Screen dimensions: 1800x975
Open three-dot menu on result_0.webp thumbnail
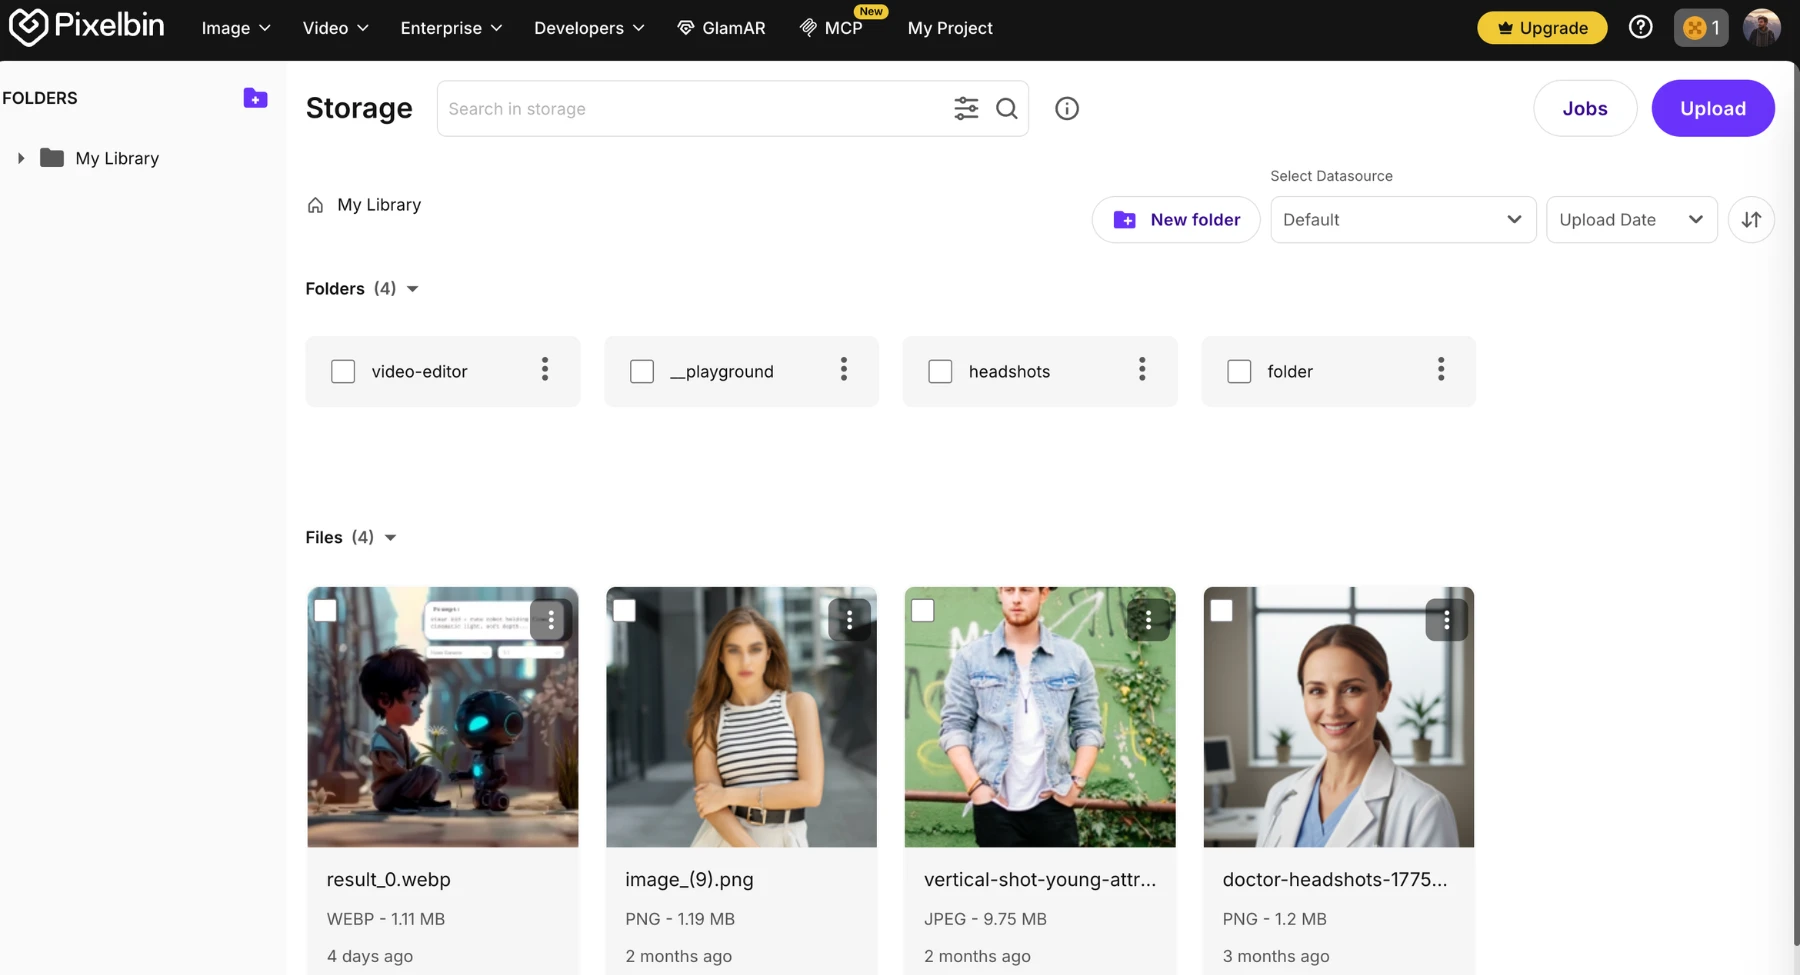point(551,620)
